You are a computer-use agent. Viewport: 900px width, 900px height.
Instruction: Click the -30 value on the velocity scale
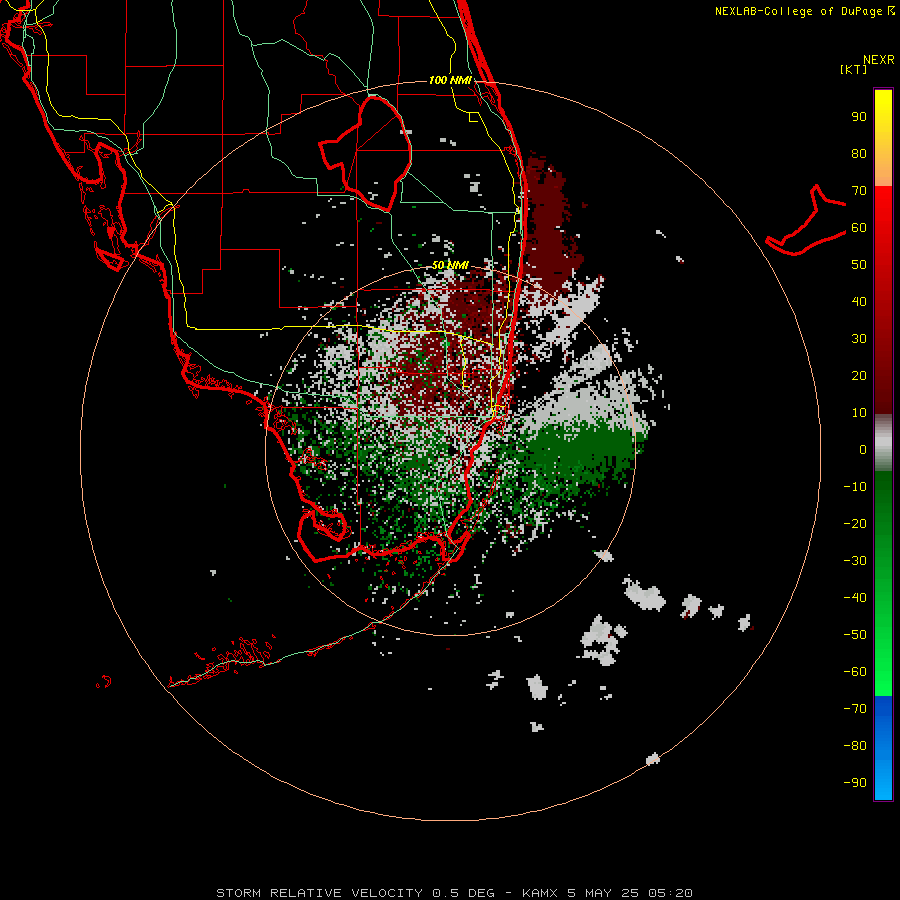855,561
